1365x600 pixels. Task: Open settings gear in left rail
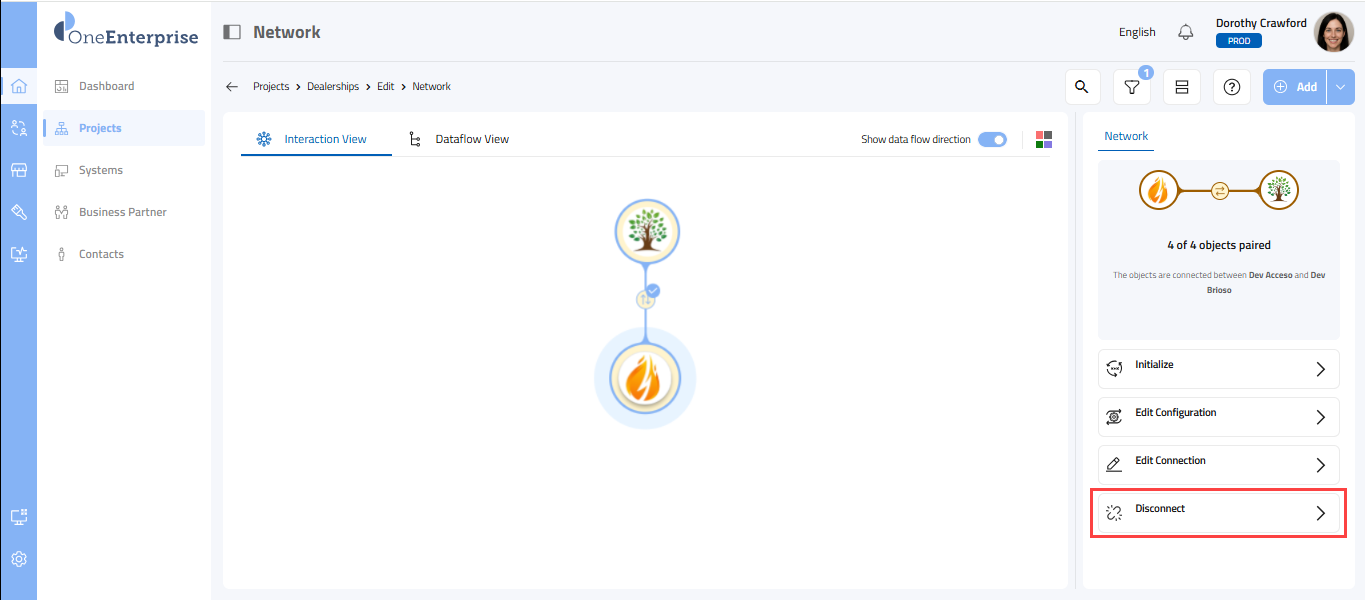coord(18,559)
